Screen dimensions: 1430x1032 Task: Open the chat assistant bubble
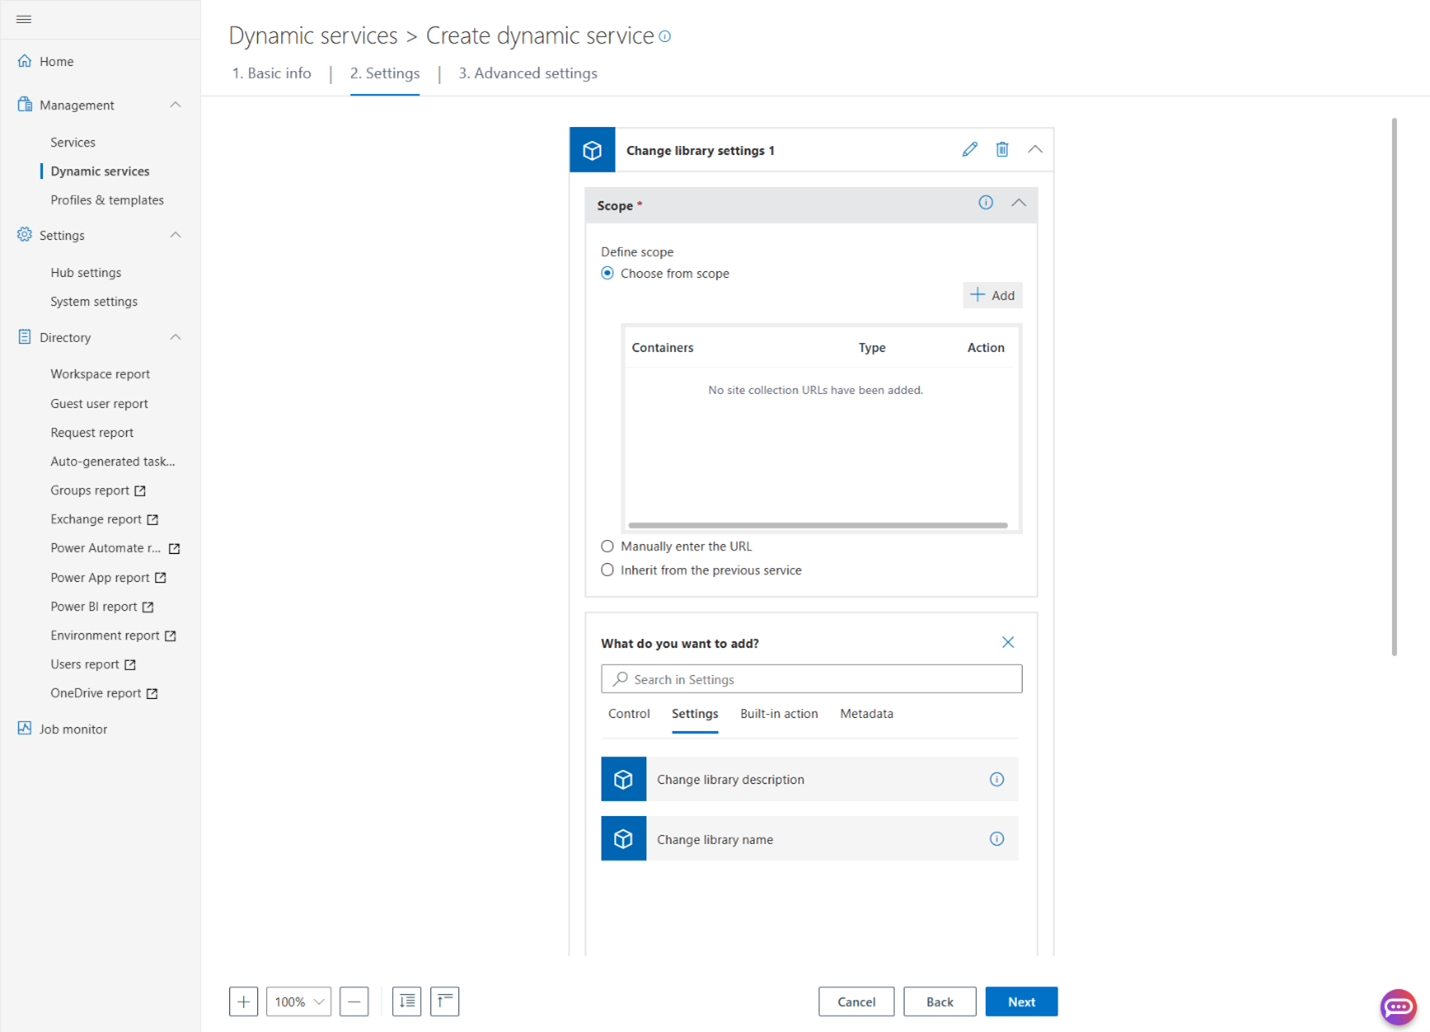tap(1398, 1007)
